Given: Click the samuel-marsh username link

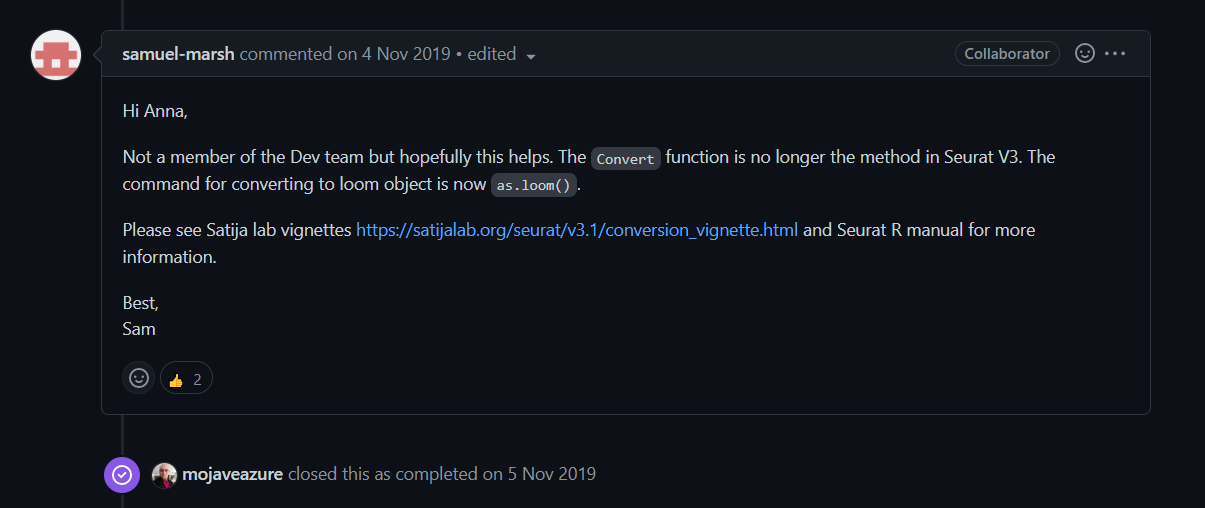Looking at the screenshot, I should coord(179,54).
